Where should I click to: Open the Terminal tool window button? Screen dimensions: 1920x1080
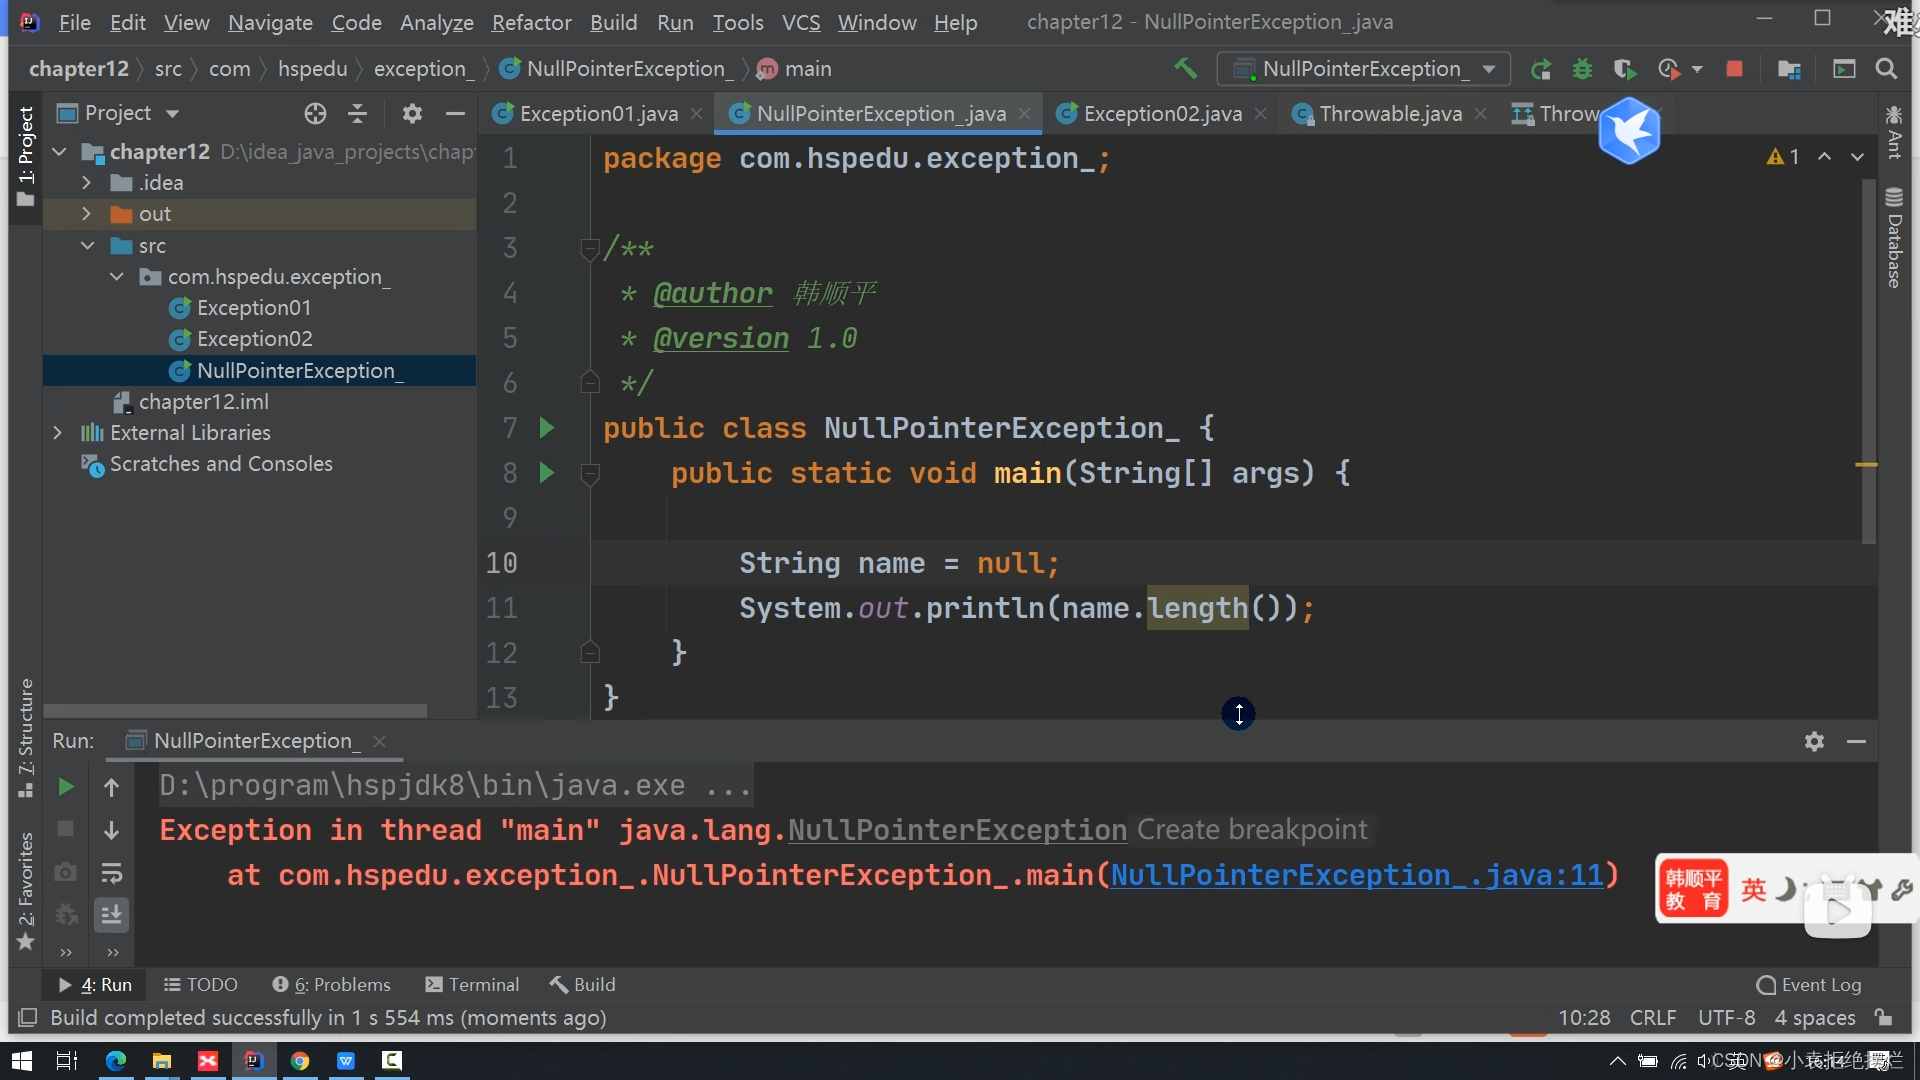tap(472, 985)
